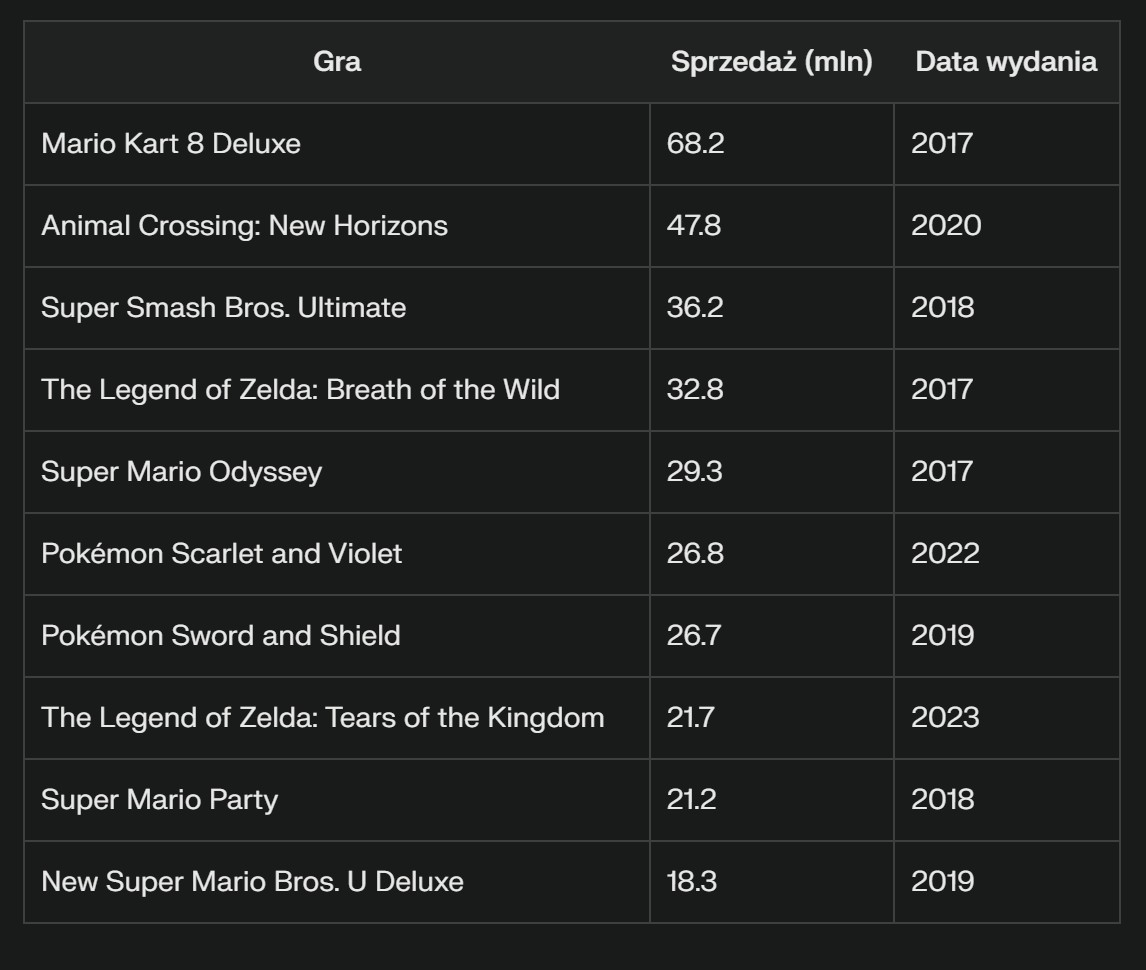Select the Sprzedaż (mln) column header
The image size is (1146, 970).
coord(772,61)
